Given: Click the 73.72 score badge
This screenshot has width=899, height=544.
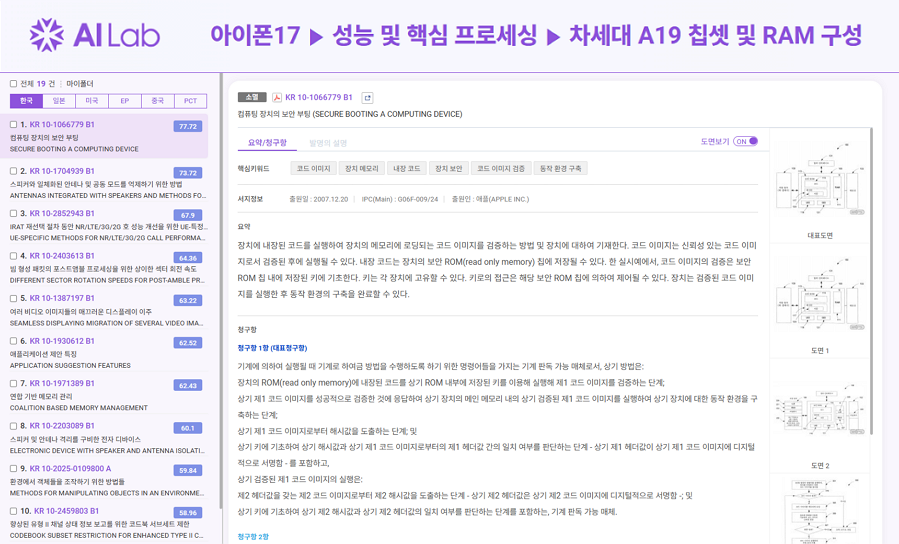Looking at the screenshot, I should 187,173.
